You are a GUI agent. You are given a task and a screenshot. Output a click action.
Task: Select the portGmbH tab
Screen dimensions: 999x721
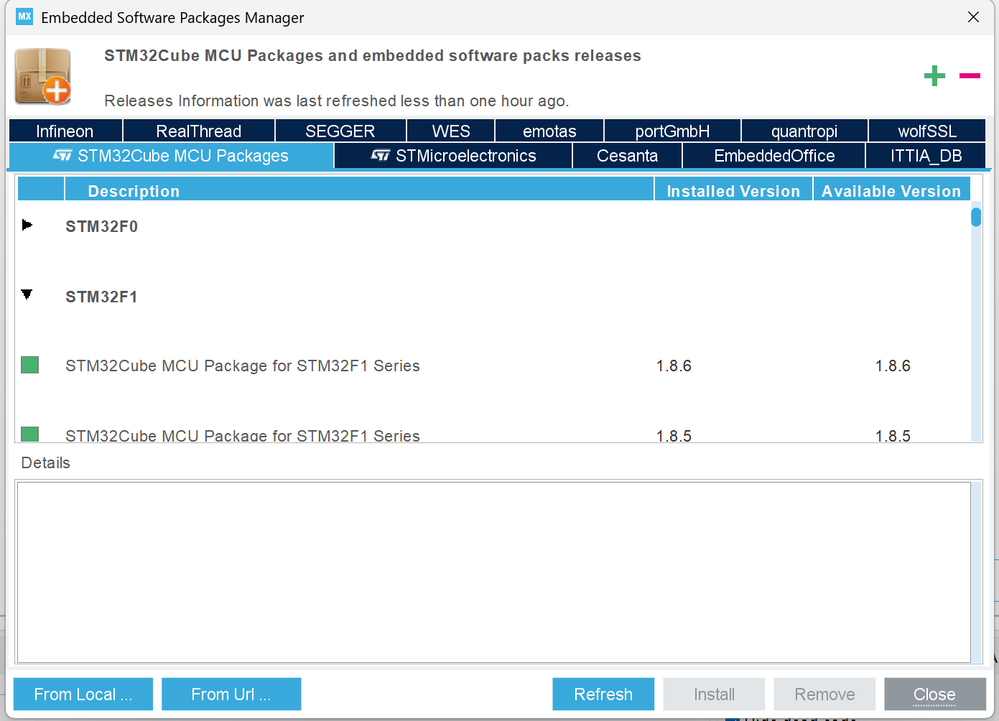(x=672, y=131)
